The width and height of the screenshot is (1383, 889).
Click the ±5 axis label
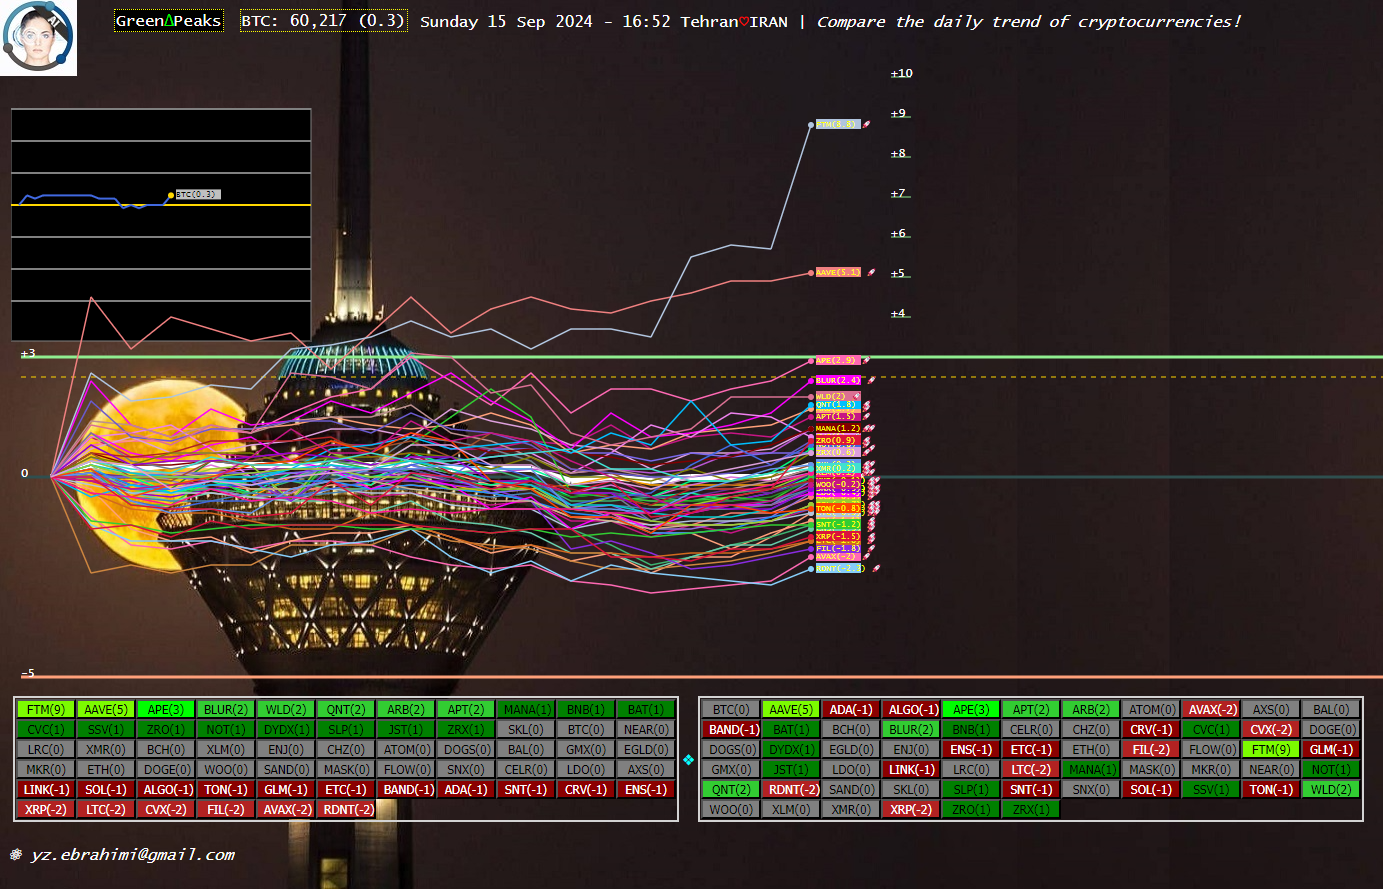click(898, 273)
